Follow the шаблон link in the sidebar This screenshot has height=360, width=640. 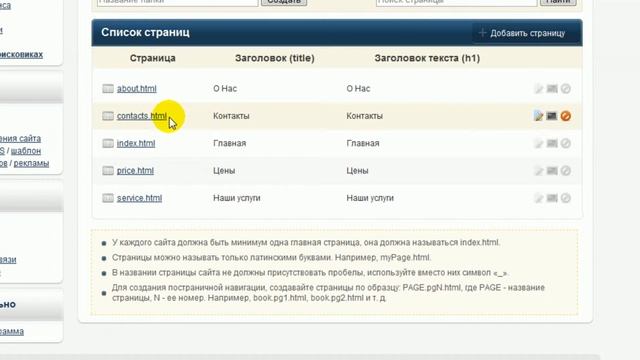(26, 151)
